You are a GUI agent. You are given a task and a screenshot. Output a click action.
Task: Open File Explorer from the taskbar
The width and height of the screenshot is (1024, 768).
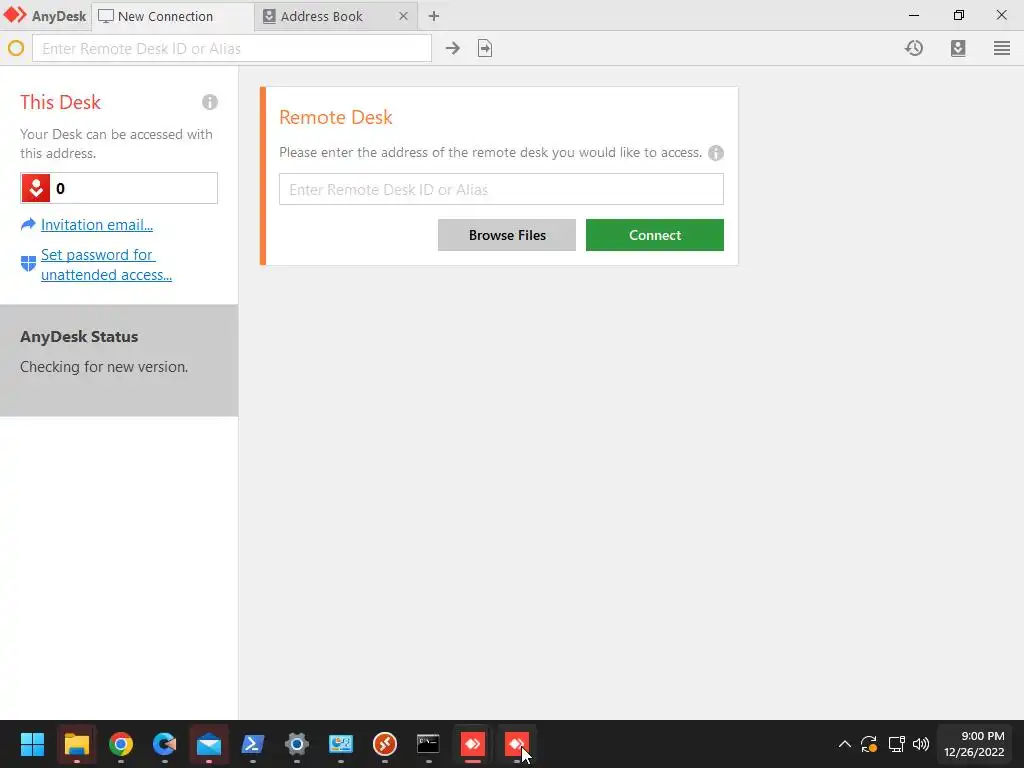click(x=76, y=744)
